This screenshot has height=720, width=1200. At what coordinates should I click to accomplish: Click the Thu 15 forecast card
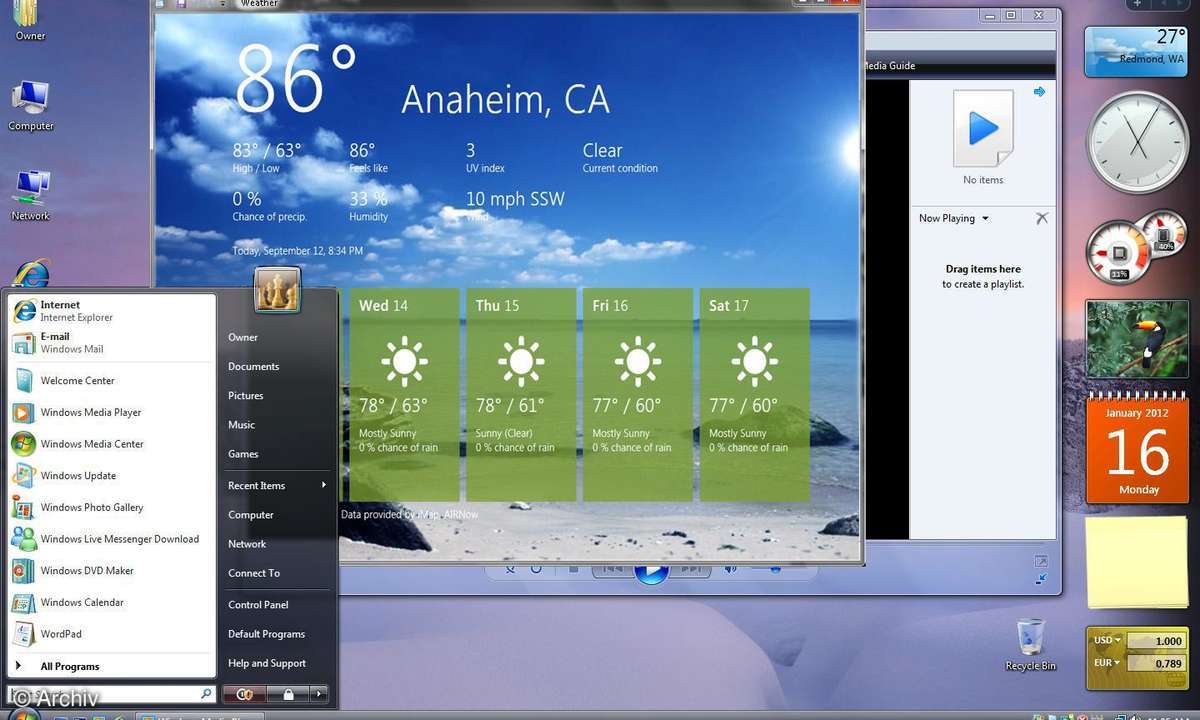coord(521,395)
